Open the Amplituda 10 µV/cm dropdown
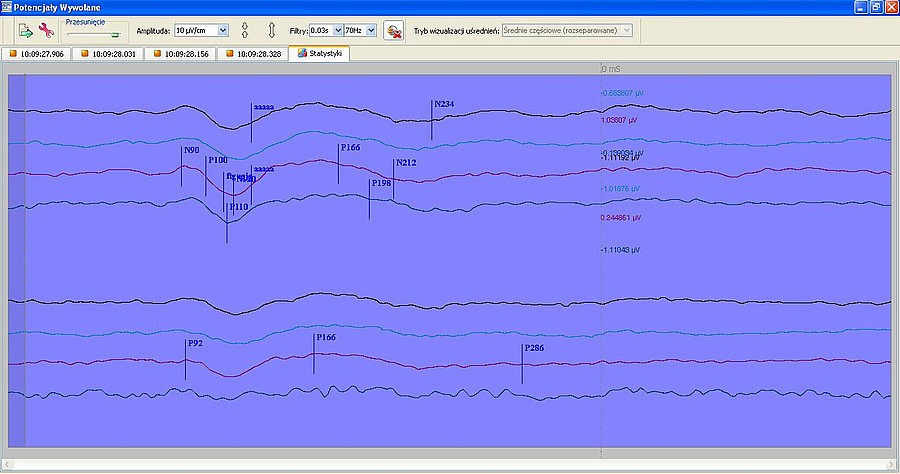This screenshot has width=900, height=474. (223, 30)
